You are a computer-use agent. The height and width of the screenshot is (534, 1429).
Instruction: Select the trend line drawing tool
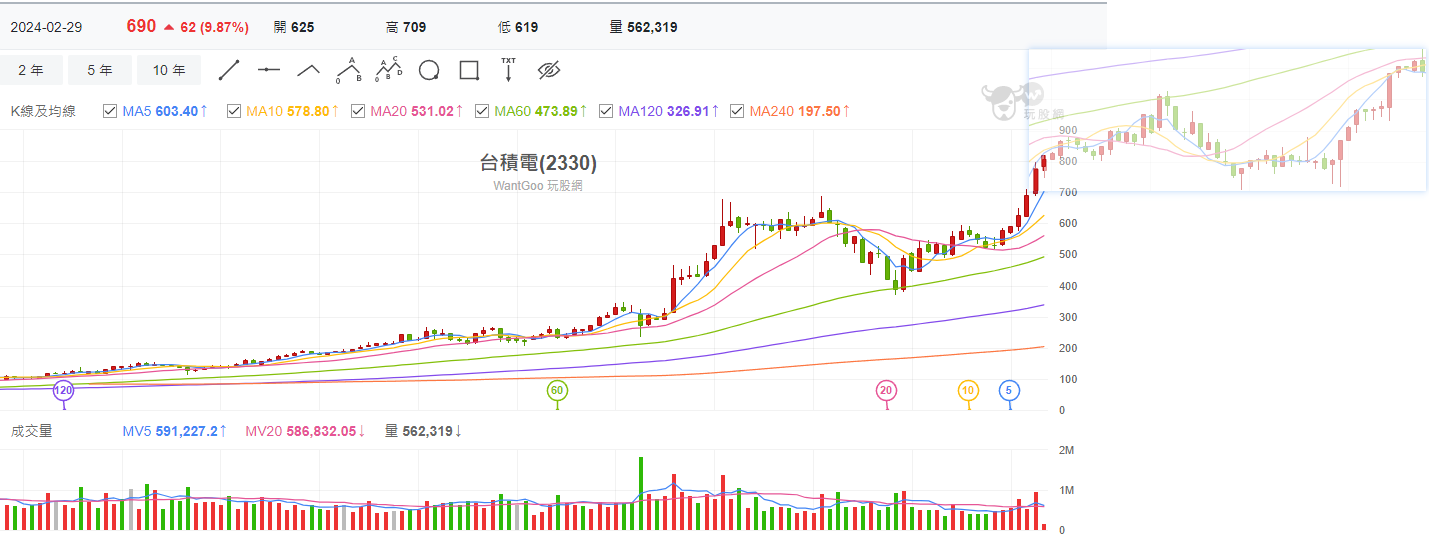[x=229, y=70]
